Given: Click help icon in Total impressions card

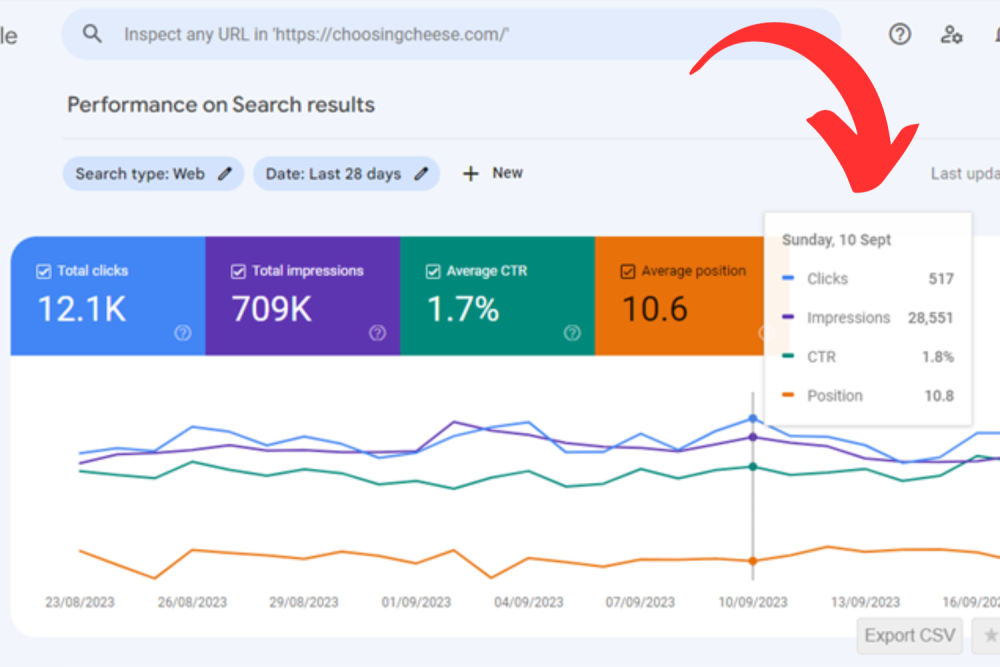Looking at the screenshot, I should tap(377, 334).
